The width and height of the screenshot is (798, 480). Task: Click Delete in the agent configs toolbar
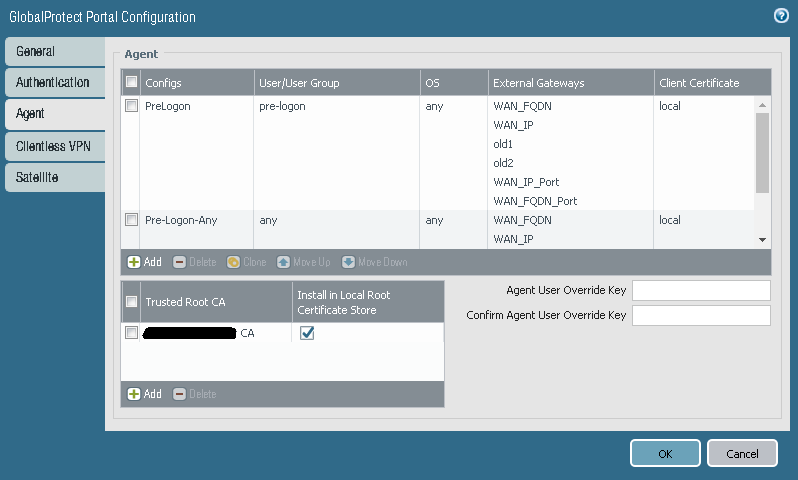pyautogui.click(x=194, y=262)
